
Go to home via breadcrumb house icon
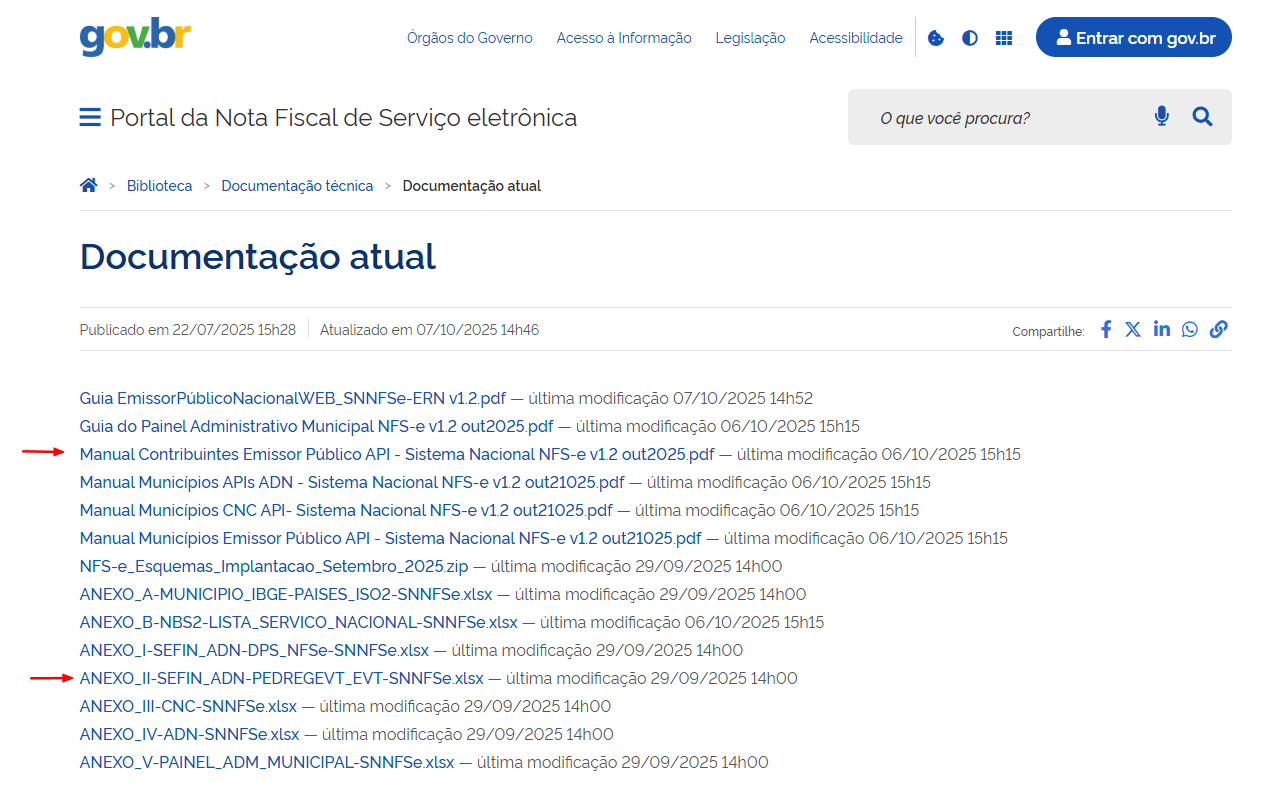pyautogui.click(x=89, y=186)
